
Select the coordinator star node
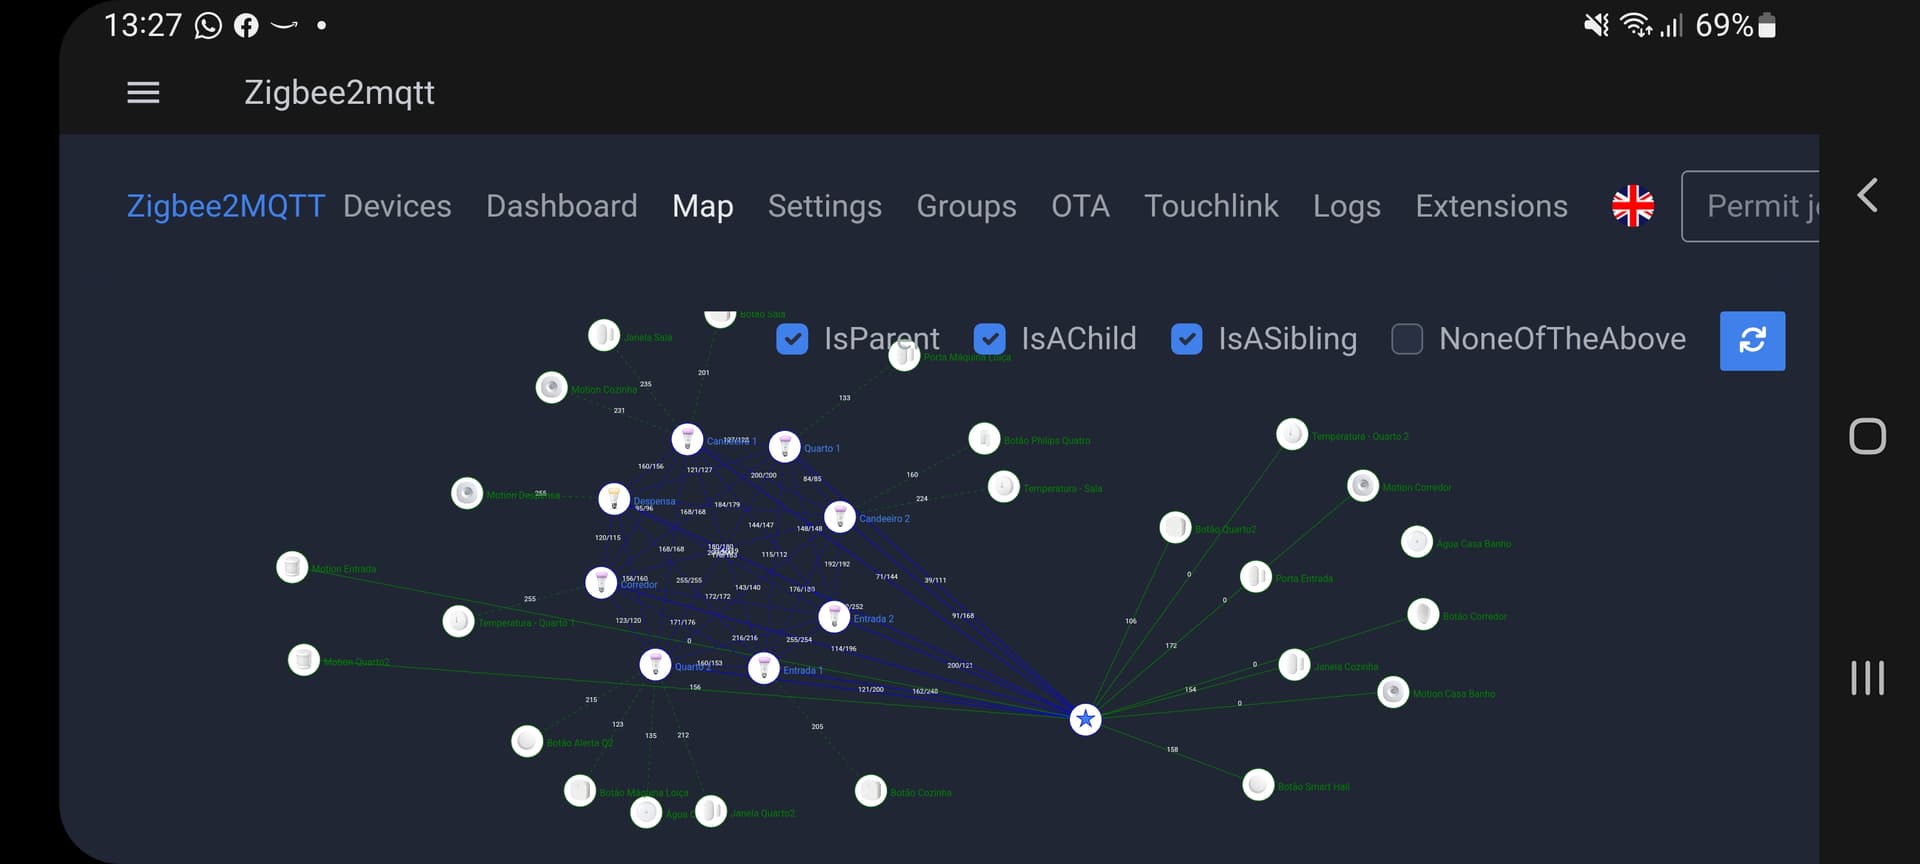(x=1085, y=719)
